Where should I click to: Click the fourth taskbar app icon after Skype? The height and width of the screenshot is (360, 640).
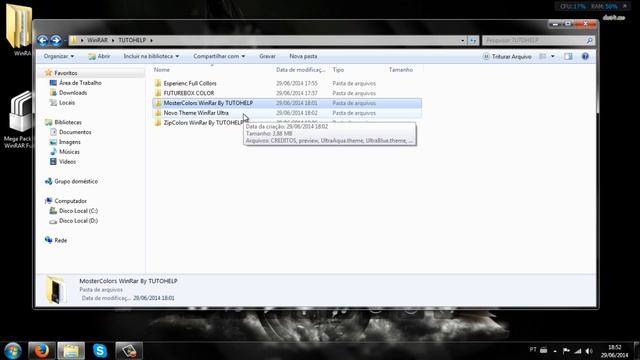[129, 351]
